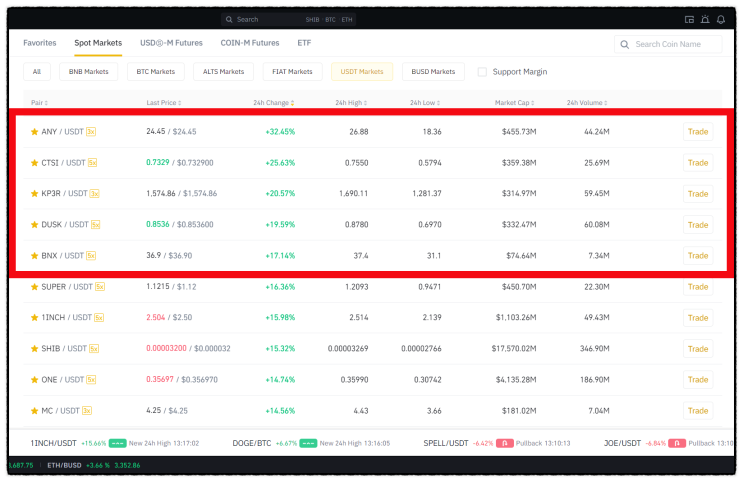This screenshot has width=743, height=482.
Task: Click the BTC search suggestion
Action: (330, 19)
